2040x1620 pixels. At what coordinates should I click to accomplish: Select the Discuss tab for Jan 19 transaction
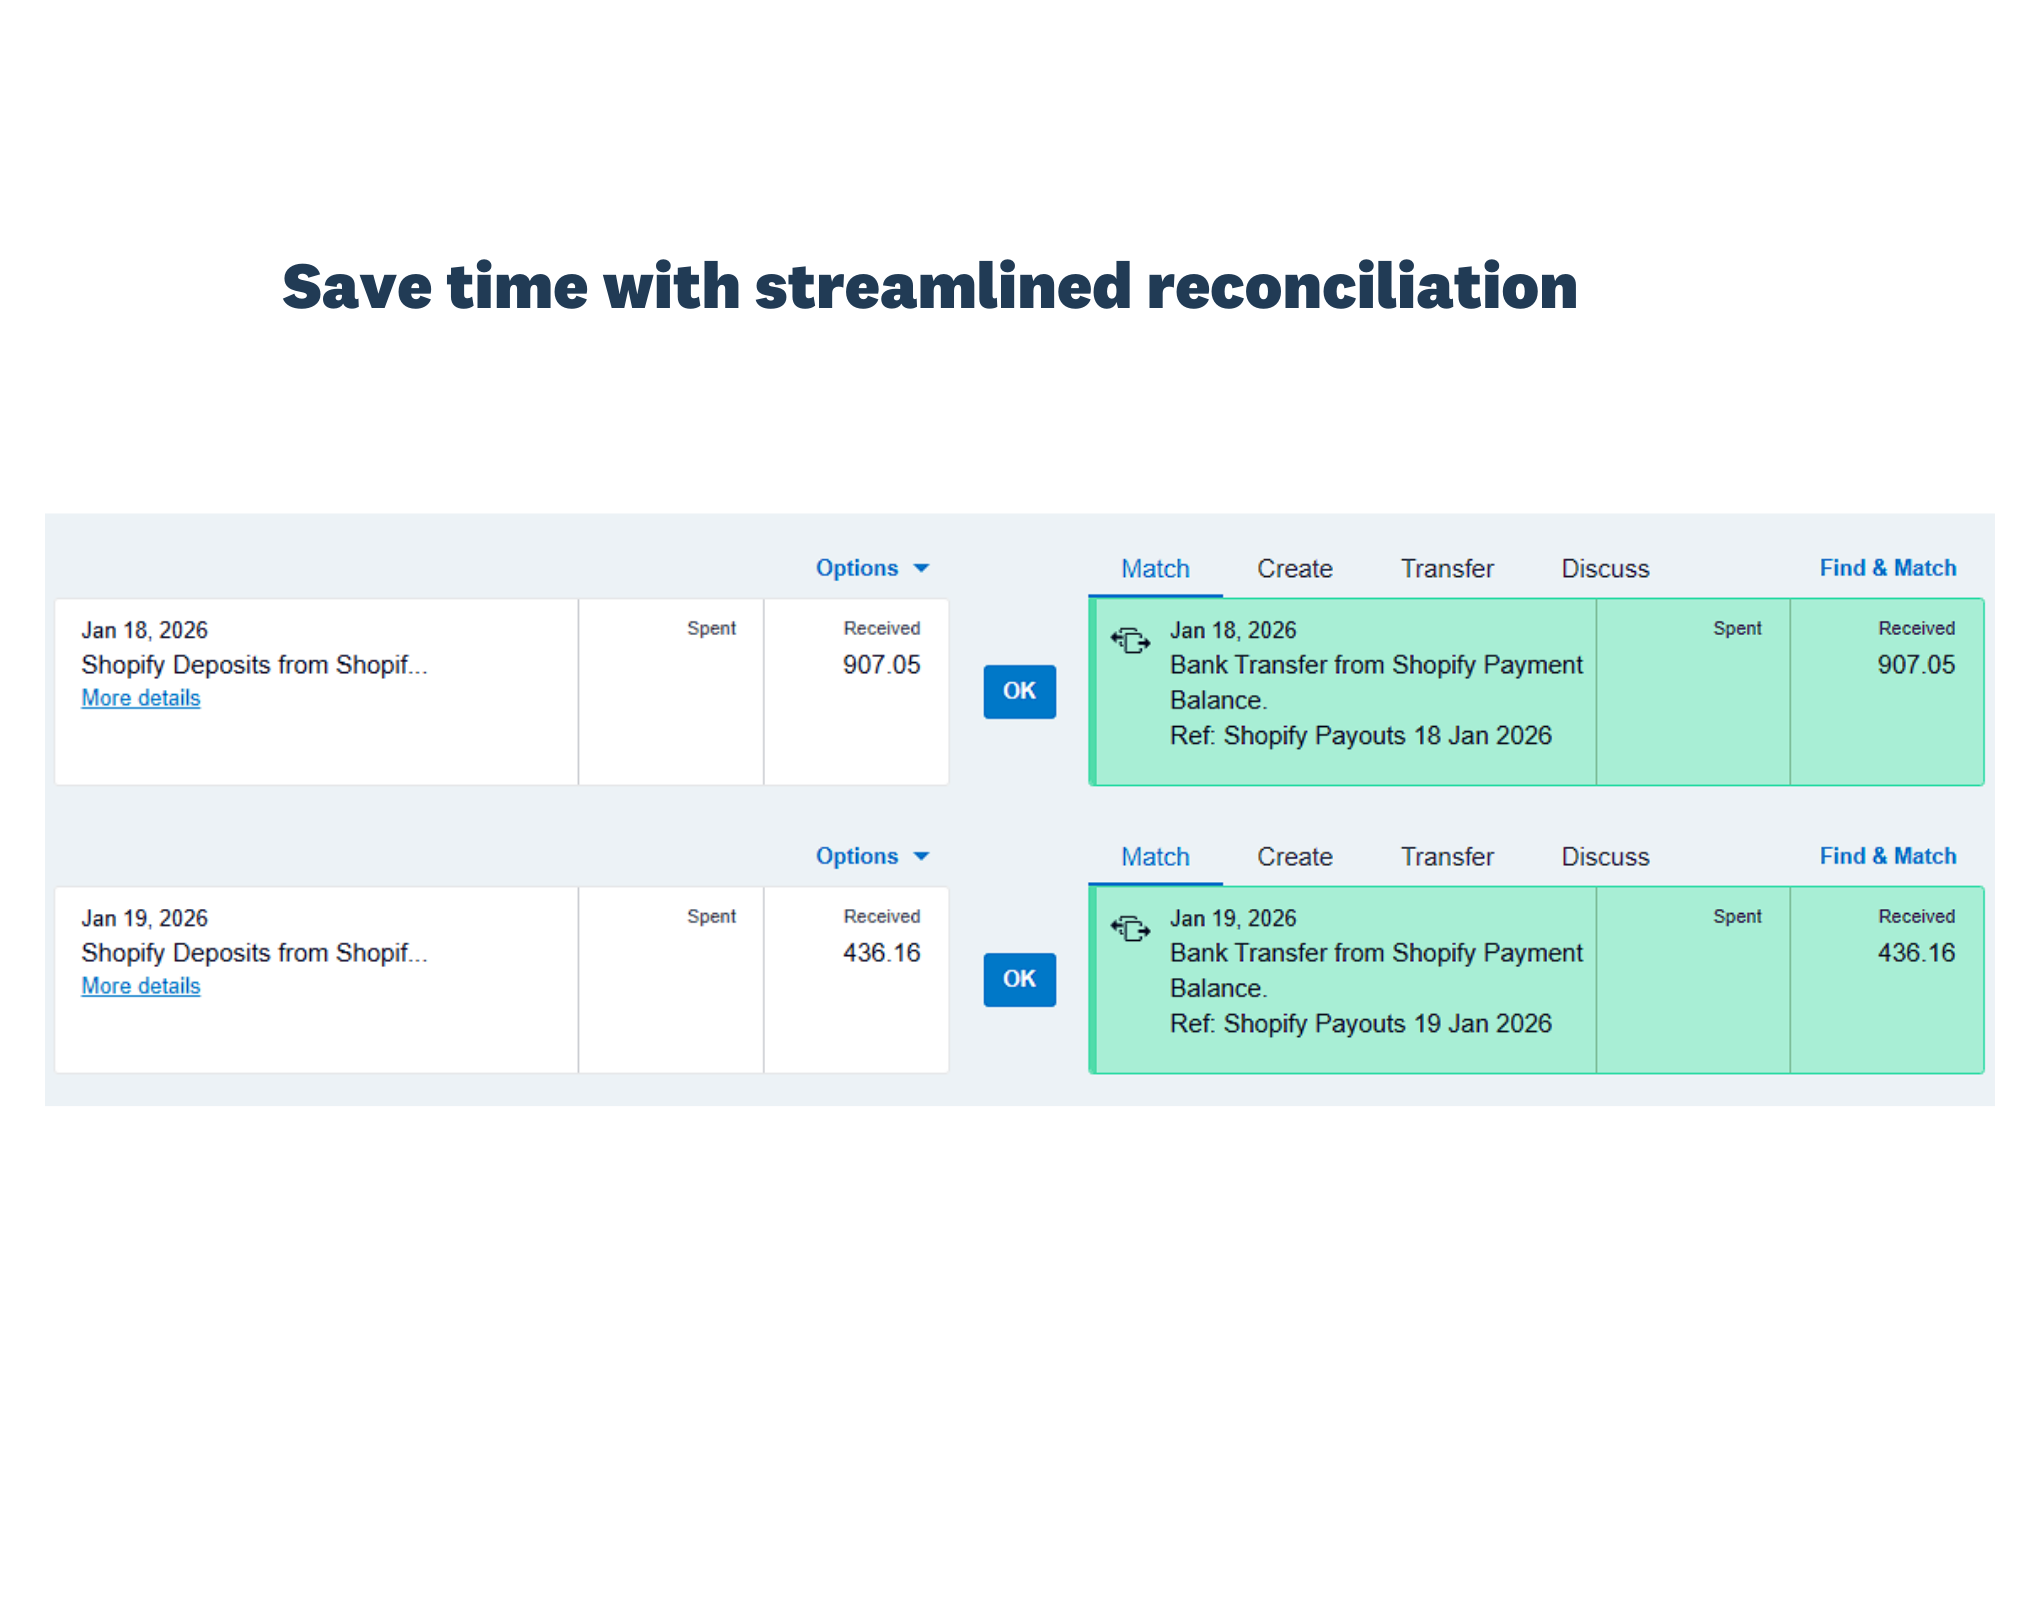pyautogui.click(x=1604, y=856)
